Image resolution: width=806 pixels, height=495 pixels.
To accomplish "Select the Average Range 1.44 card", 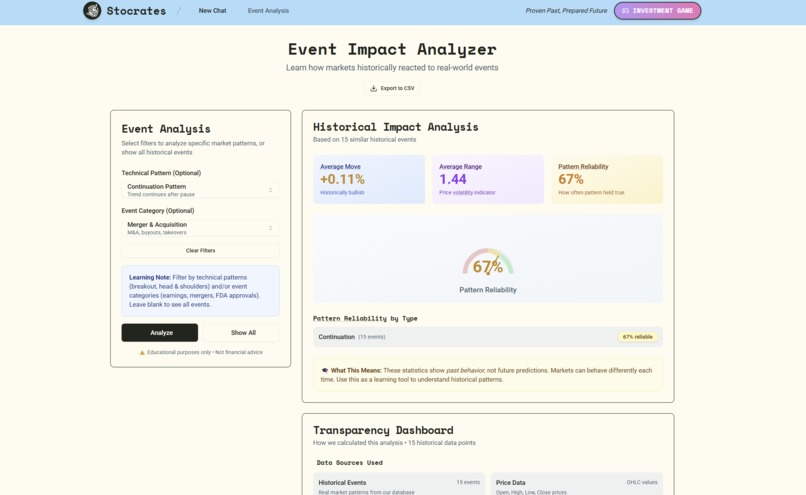I will tap(488, 179).
